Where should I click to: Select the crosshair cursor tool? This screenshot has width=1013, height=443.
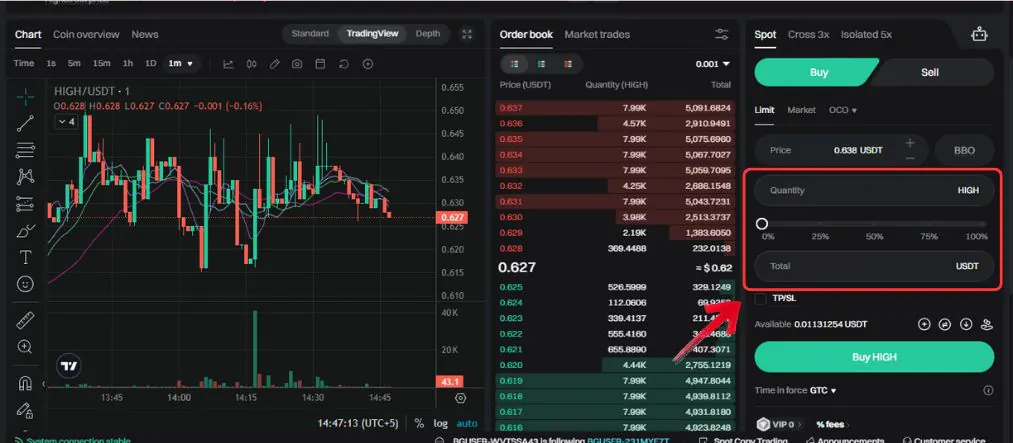click(25, 97)
